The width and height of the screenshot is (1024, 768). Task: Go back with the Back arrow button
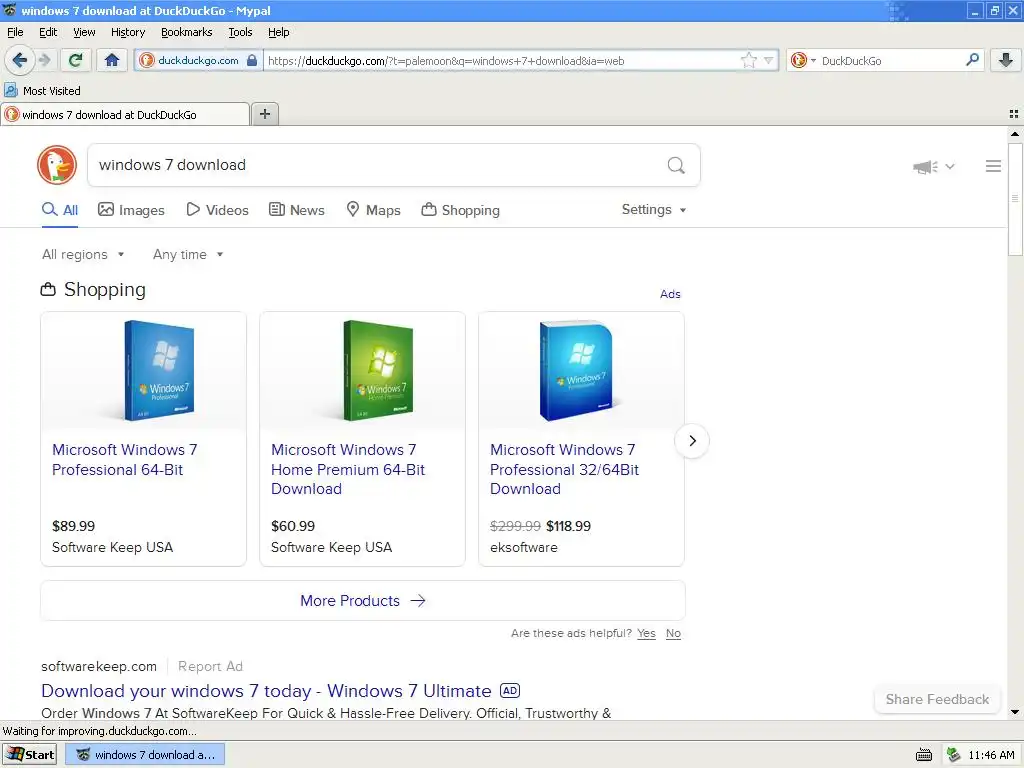point(20,61)
